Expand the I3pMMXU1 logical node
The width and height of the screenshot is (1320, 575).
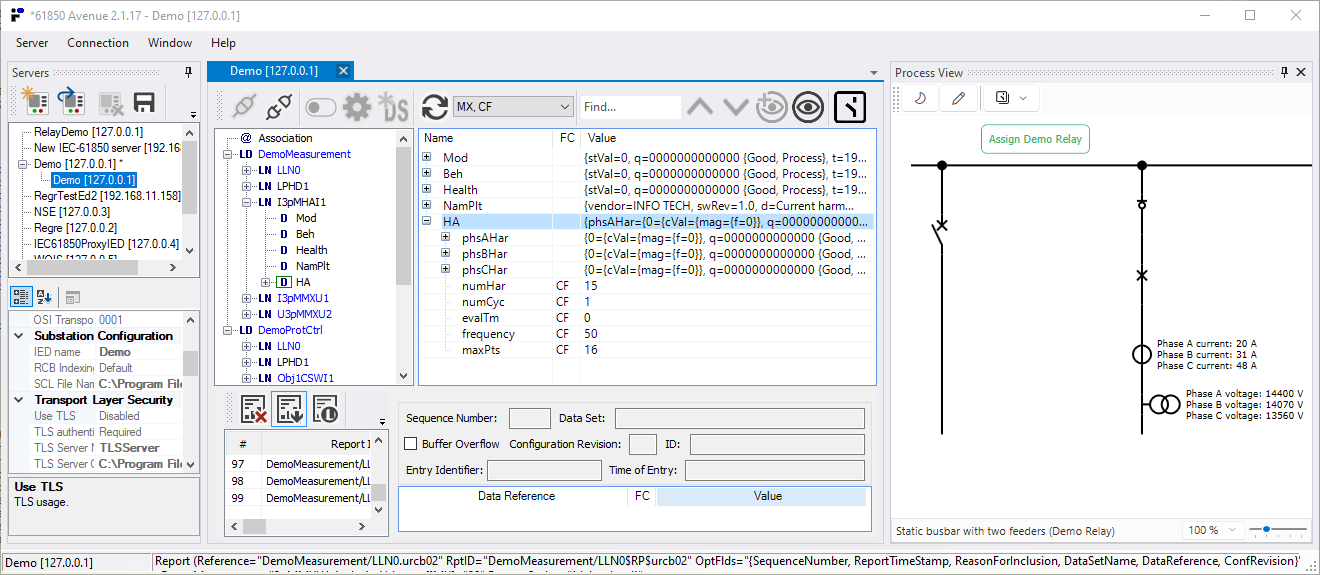coord(247,298)
